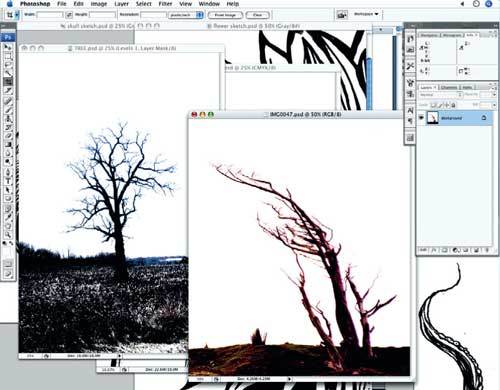This screenshot has width=500, height=390.
Task: Select the History Brush tool
Action: point(8,127)
